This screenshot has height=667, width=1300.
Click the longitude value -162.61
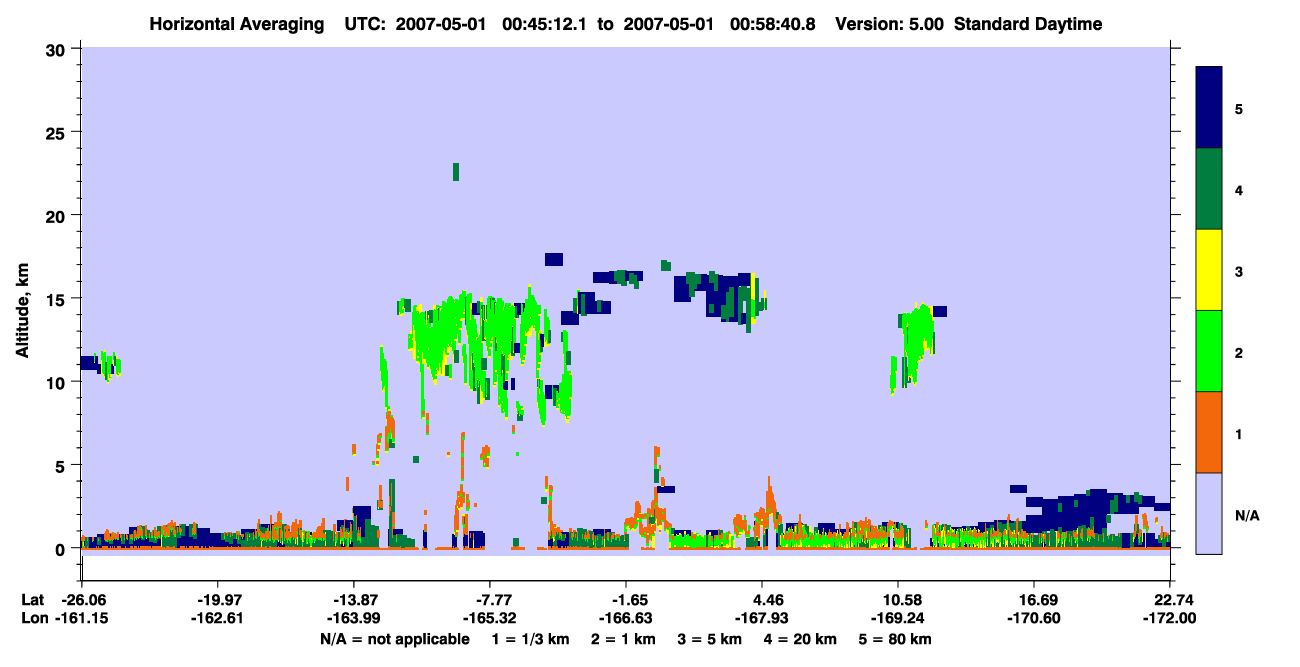(218, 618)
